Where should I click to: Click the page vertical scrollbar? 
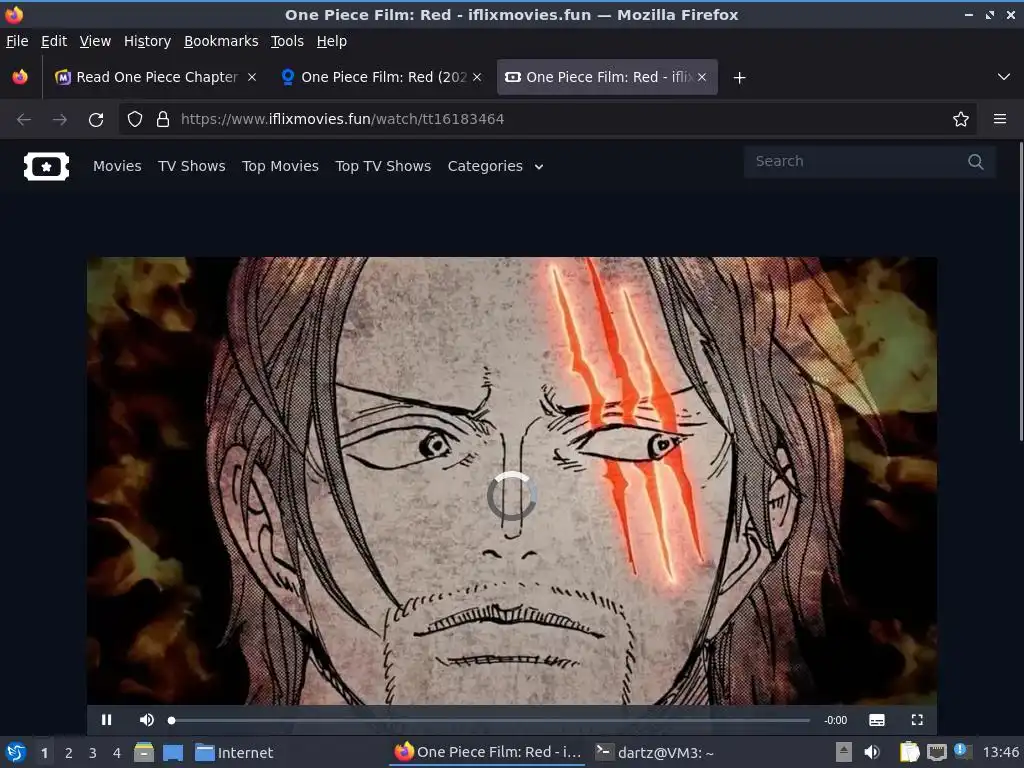pyautogui.click(x=1020, y=291)
